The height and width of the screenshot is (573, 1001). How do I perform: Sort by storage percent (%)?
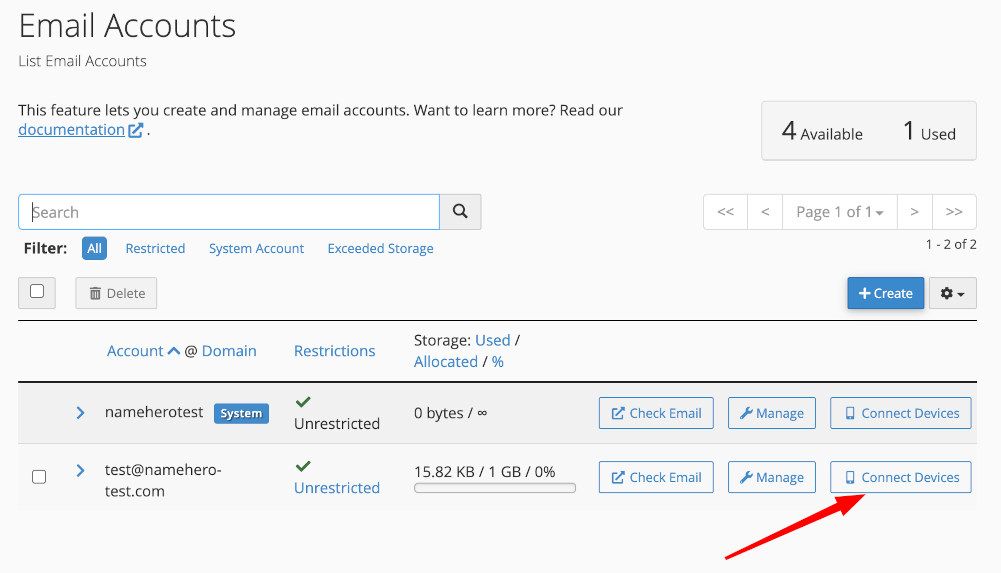(498, 362)
